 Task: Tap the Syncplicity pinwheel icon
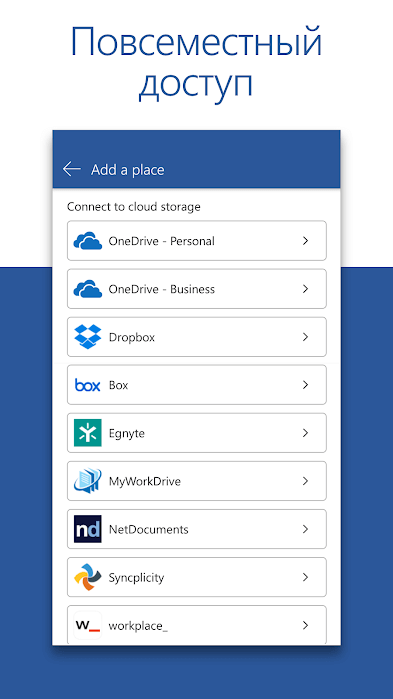(87, 577)
